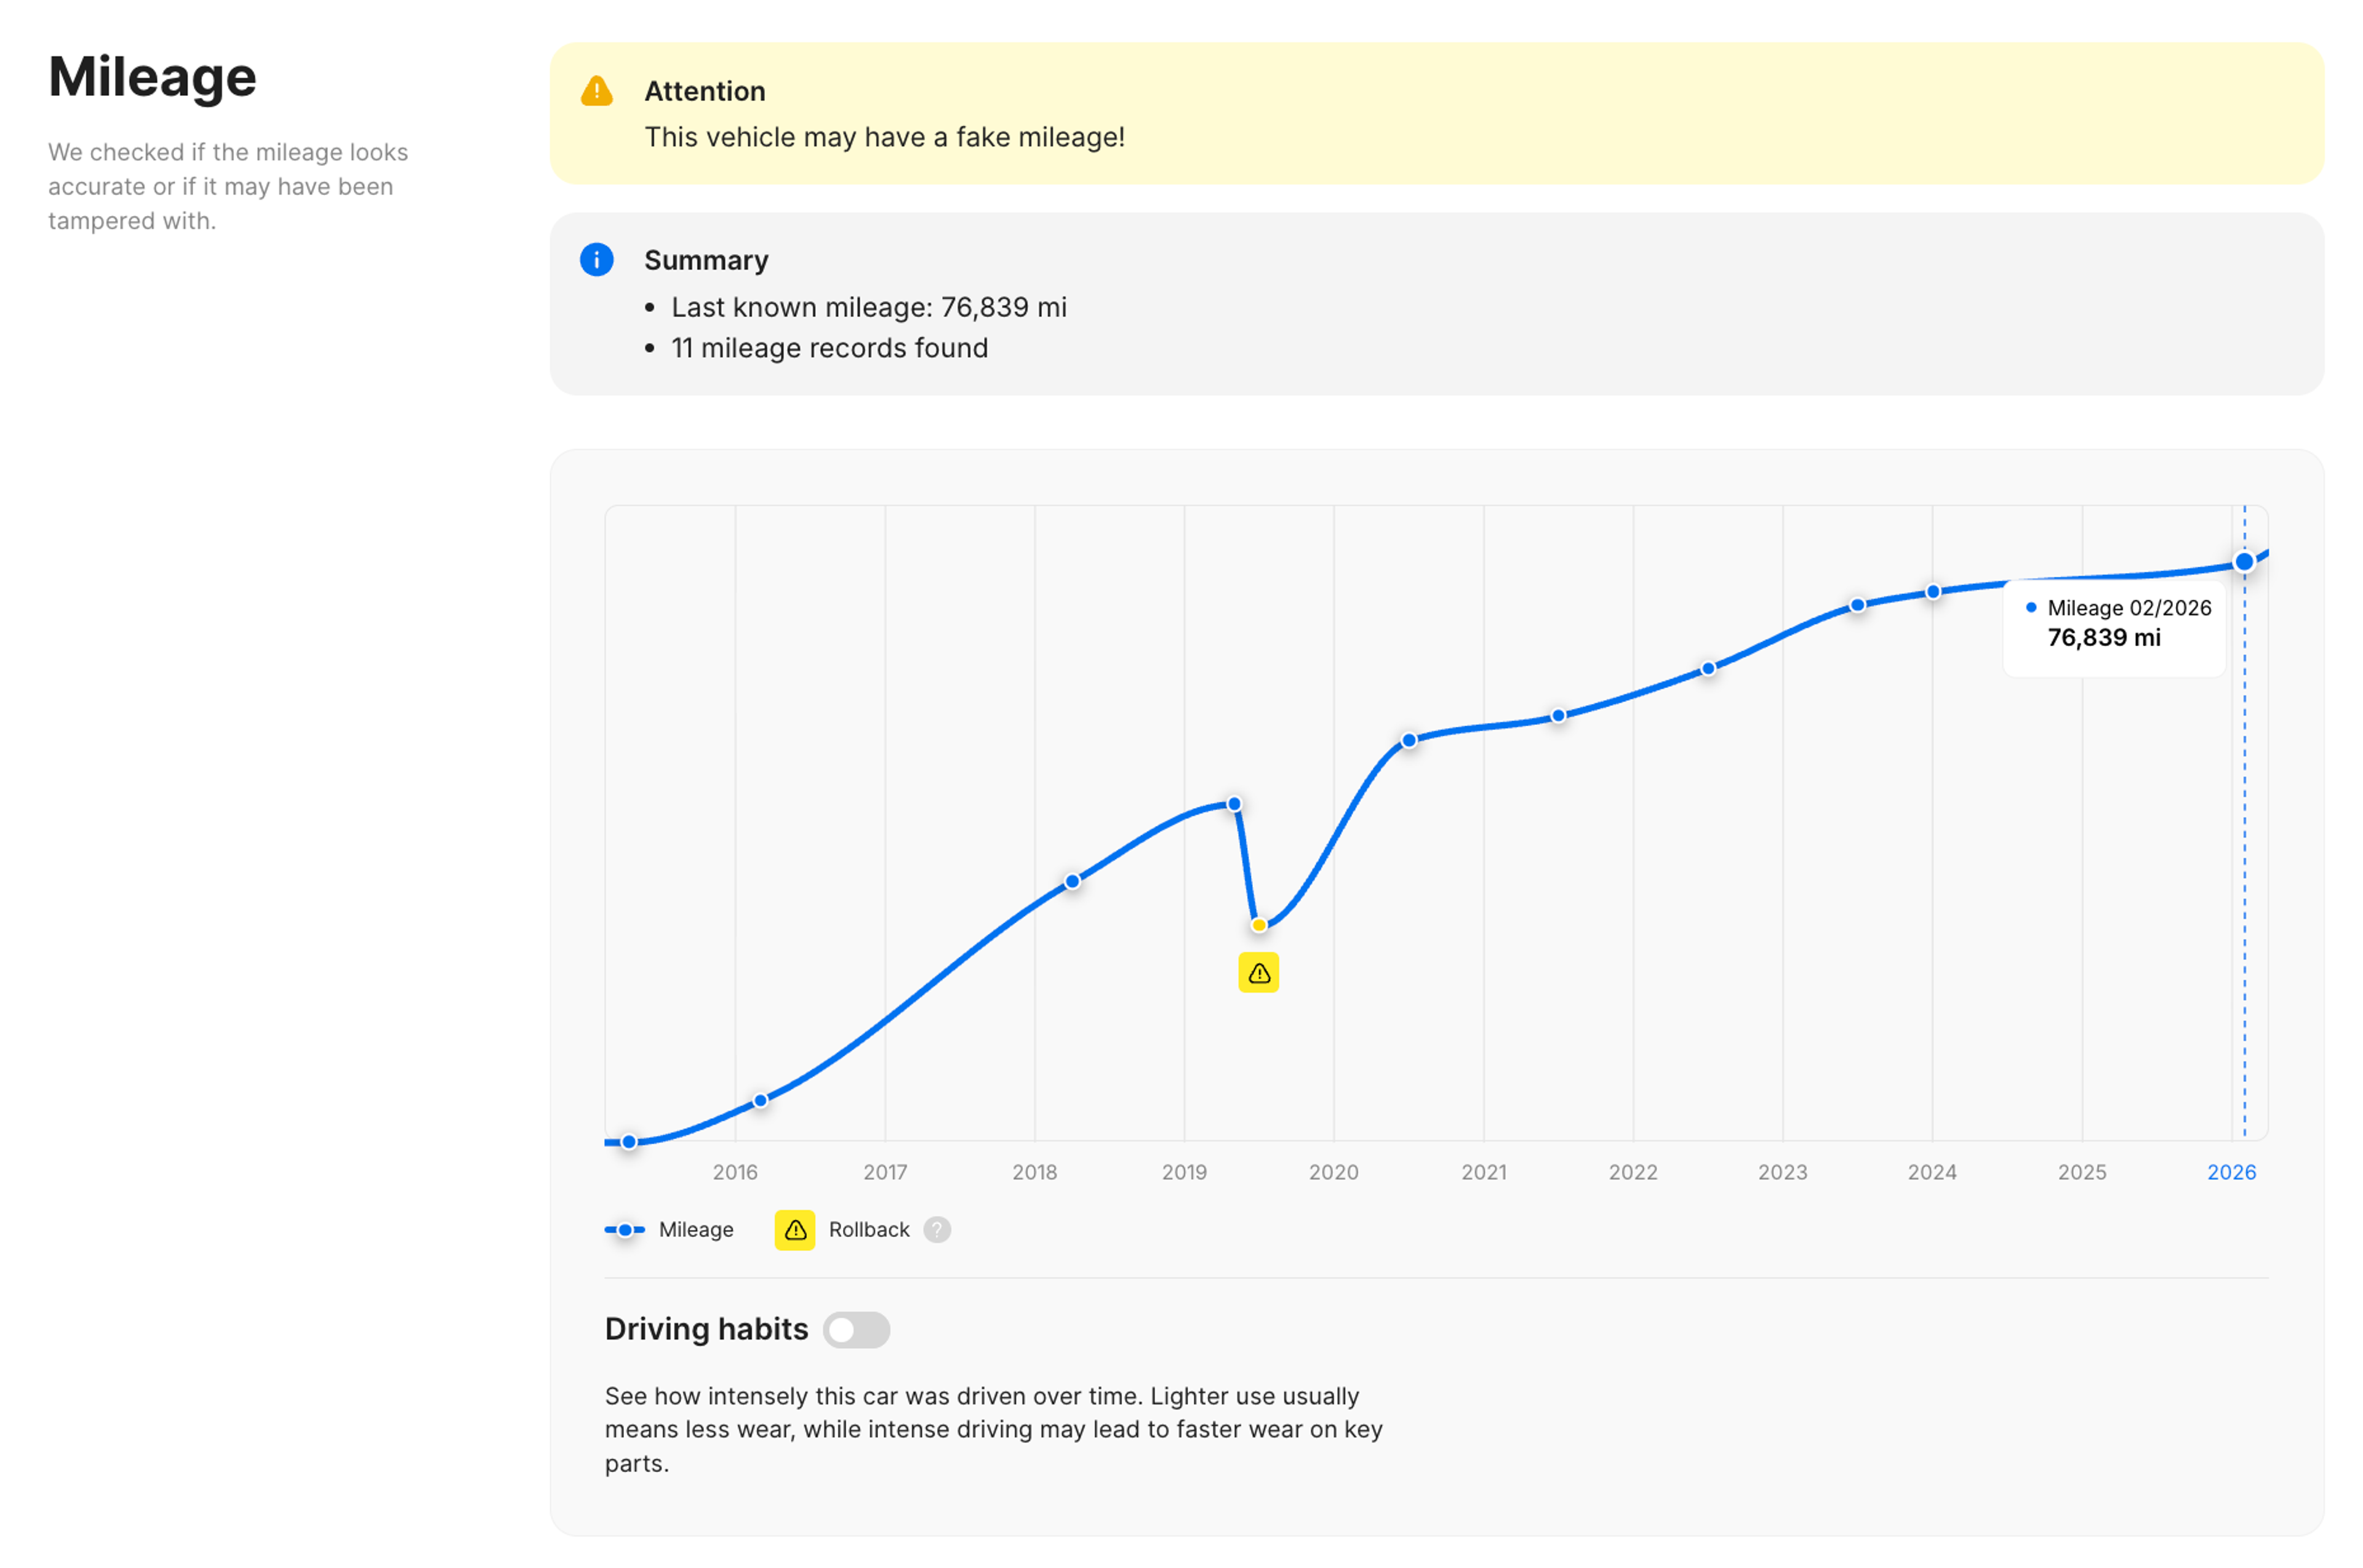2363x1568 pixels.
Task: Click the yellow Attention warning icon
Action: click(x=597, y=91)
